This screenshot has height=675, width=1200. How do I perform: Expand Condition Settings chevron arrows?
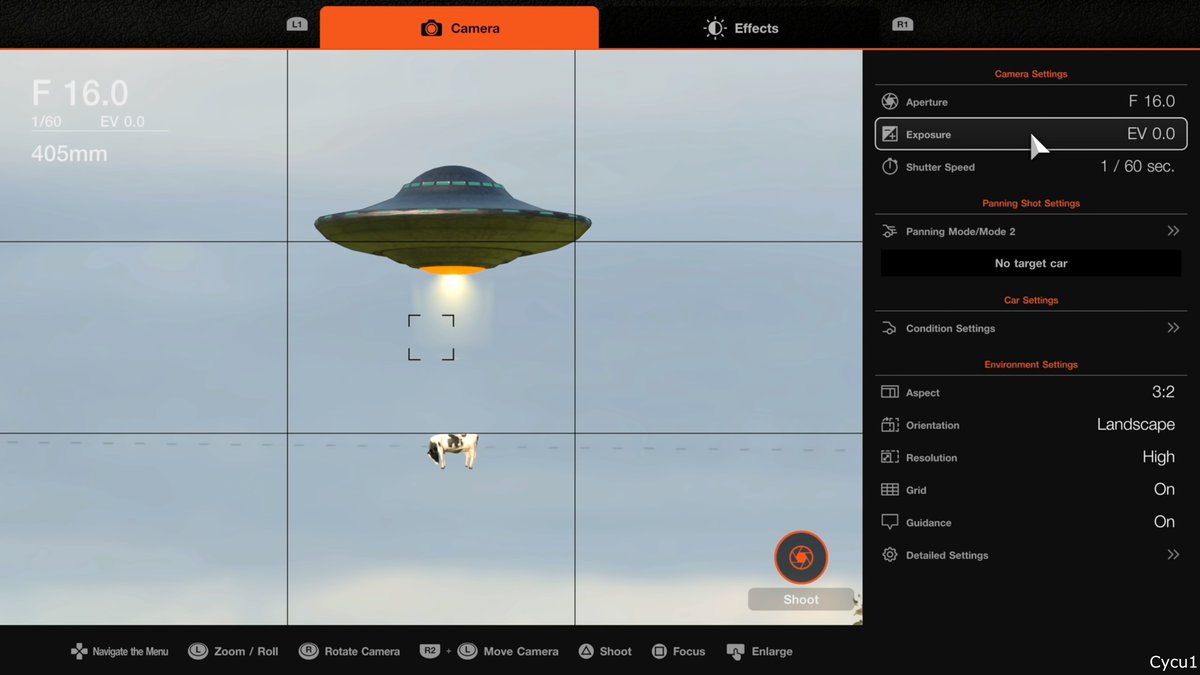pos(1173,328)
